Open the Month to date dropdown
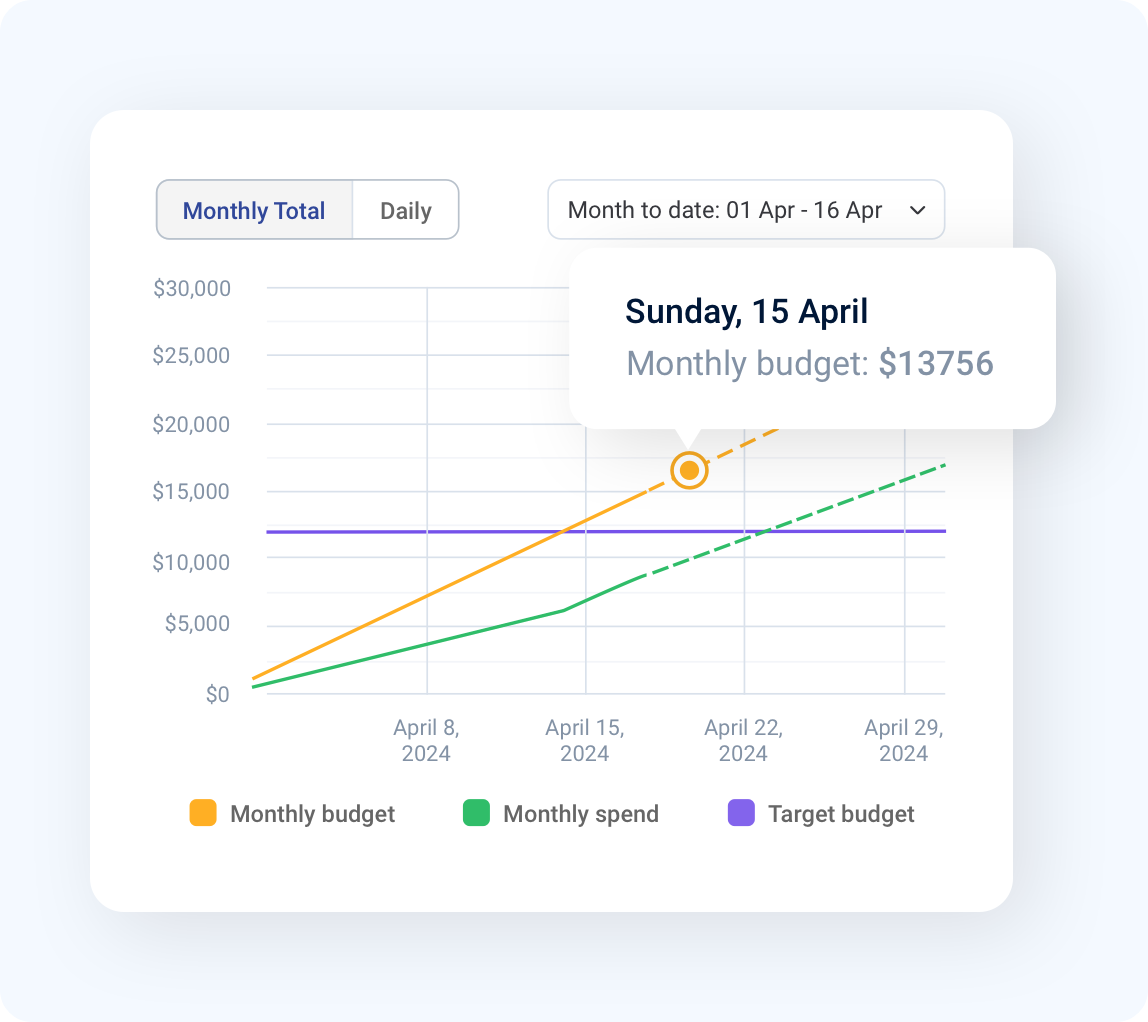This screenshot has height=1022, width=1148. click(746, 210)
